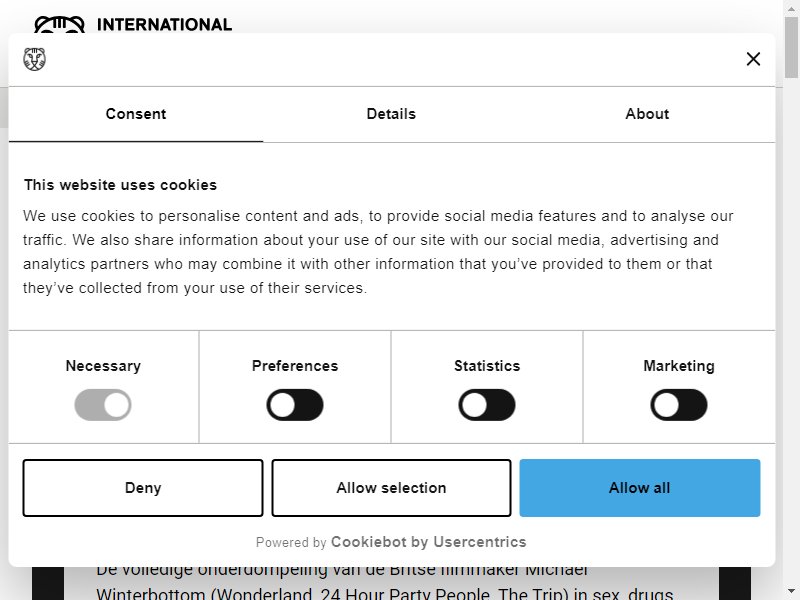The width and height of the screenshot is (800, 600).
Task: Click the International site logo in header
Action: tap(133, 24)
